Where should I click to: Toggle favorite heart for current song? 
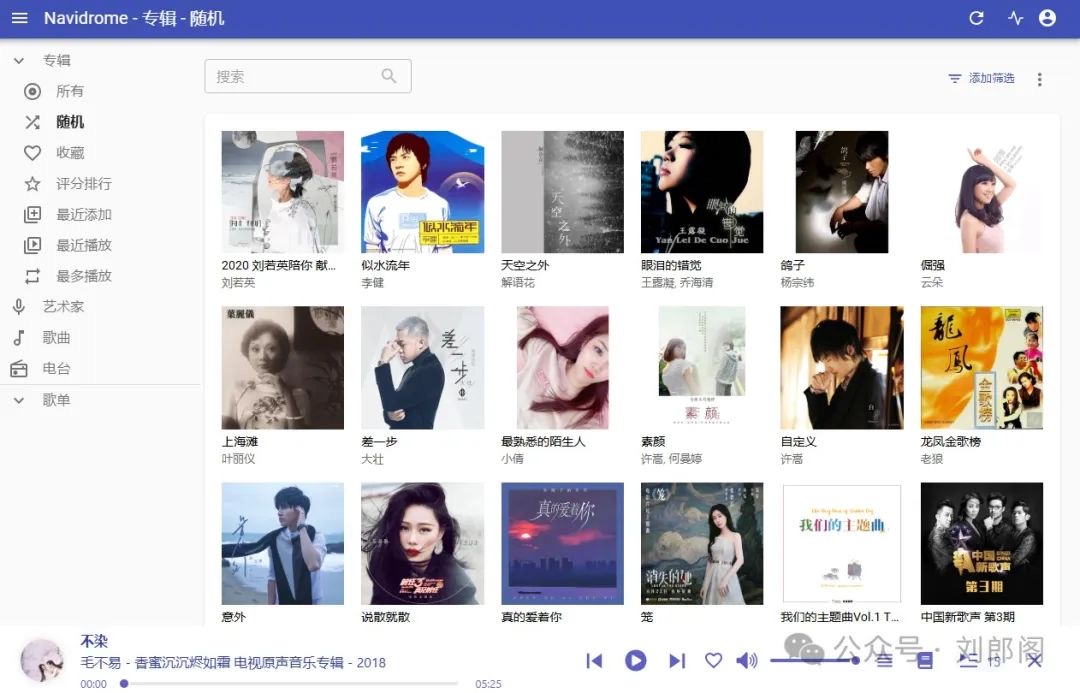pyautogui.click(x=713, y=660)
